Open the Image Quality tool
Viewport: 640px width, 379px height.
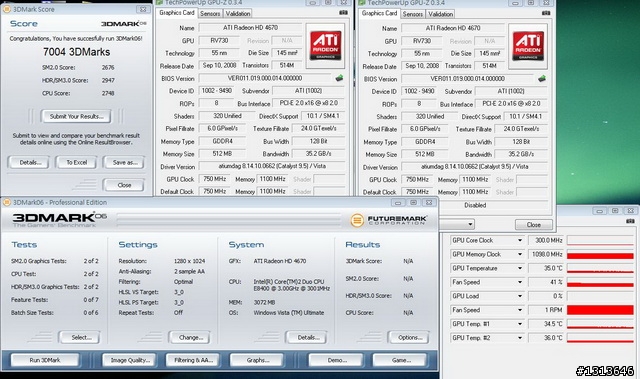(x=129, y=360)
